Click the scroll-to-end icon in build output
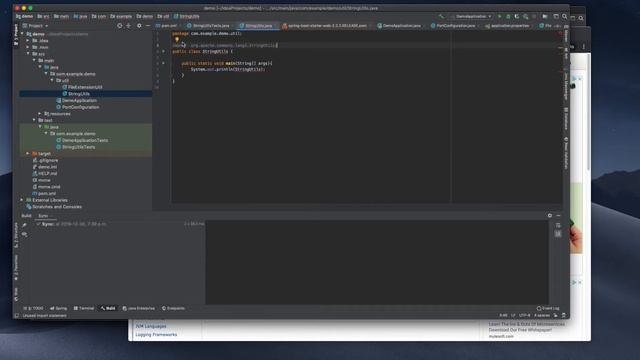Viewport: 640px width, 360px height. click(x=558, y=233)
